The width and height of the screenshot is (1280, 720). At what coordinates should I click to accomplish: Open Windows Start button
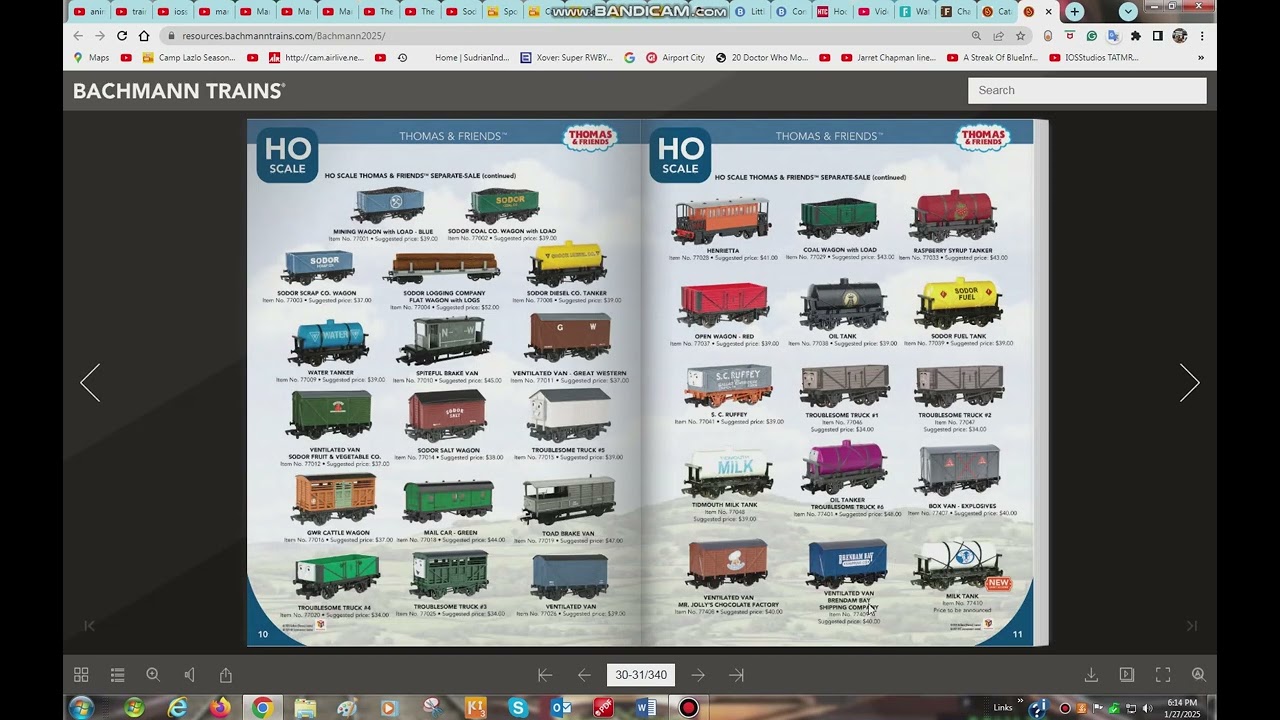coord(81,708)
